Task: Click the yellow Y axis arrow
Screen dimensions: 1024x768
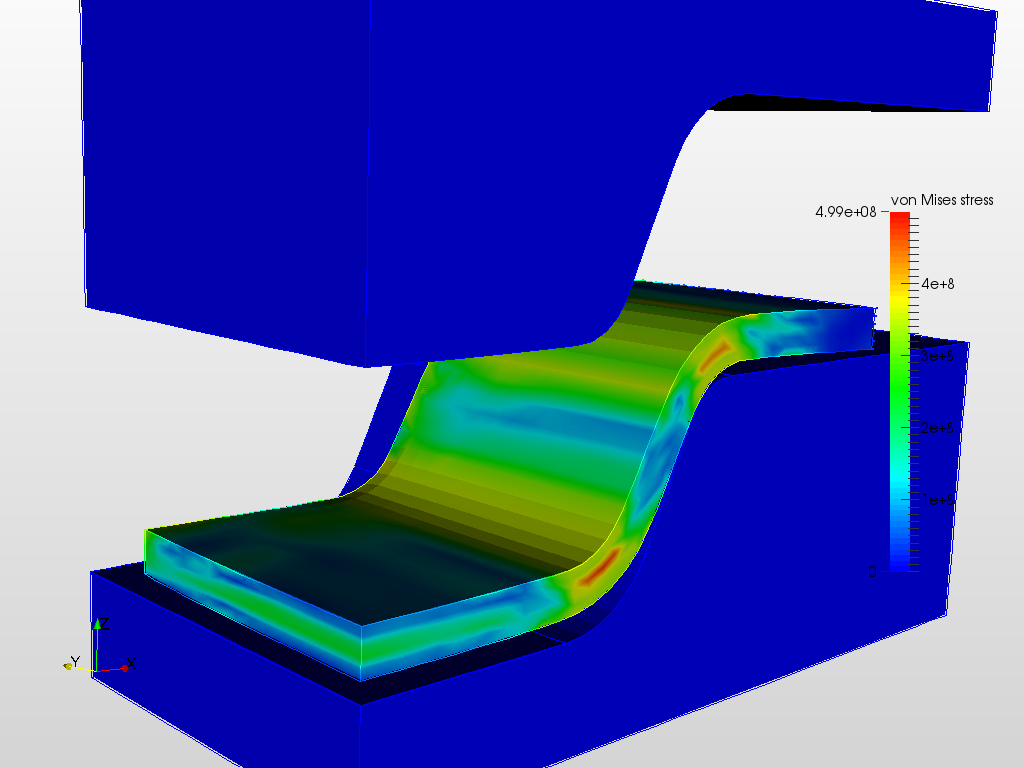Action: [68, 665]
